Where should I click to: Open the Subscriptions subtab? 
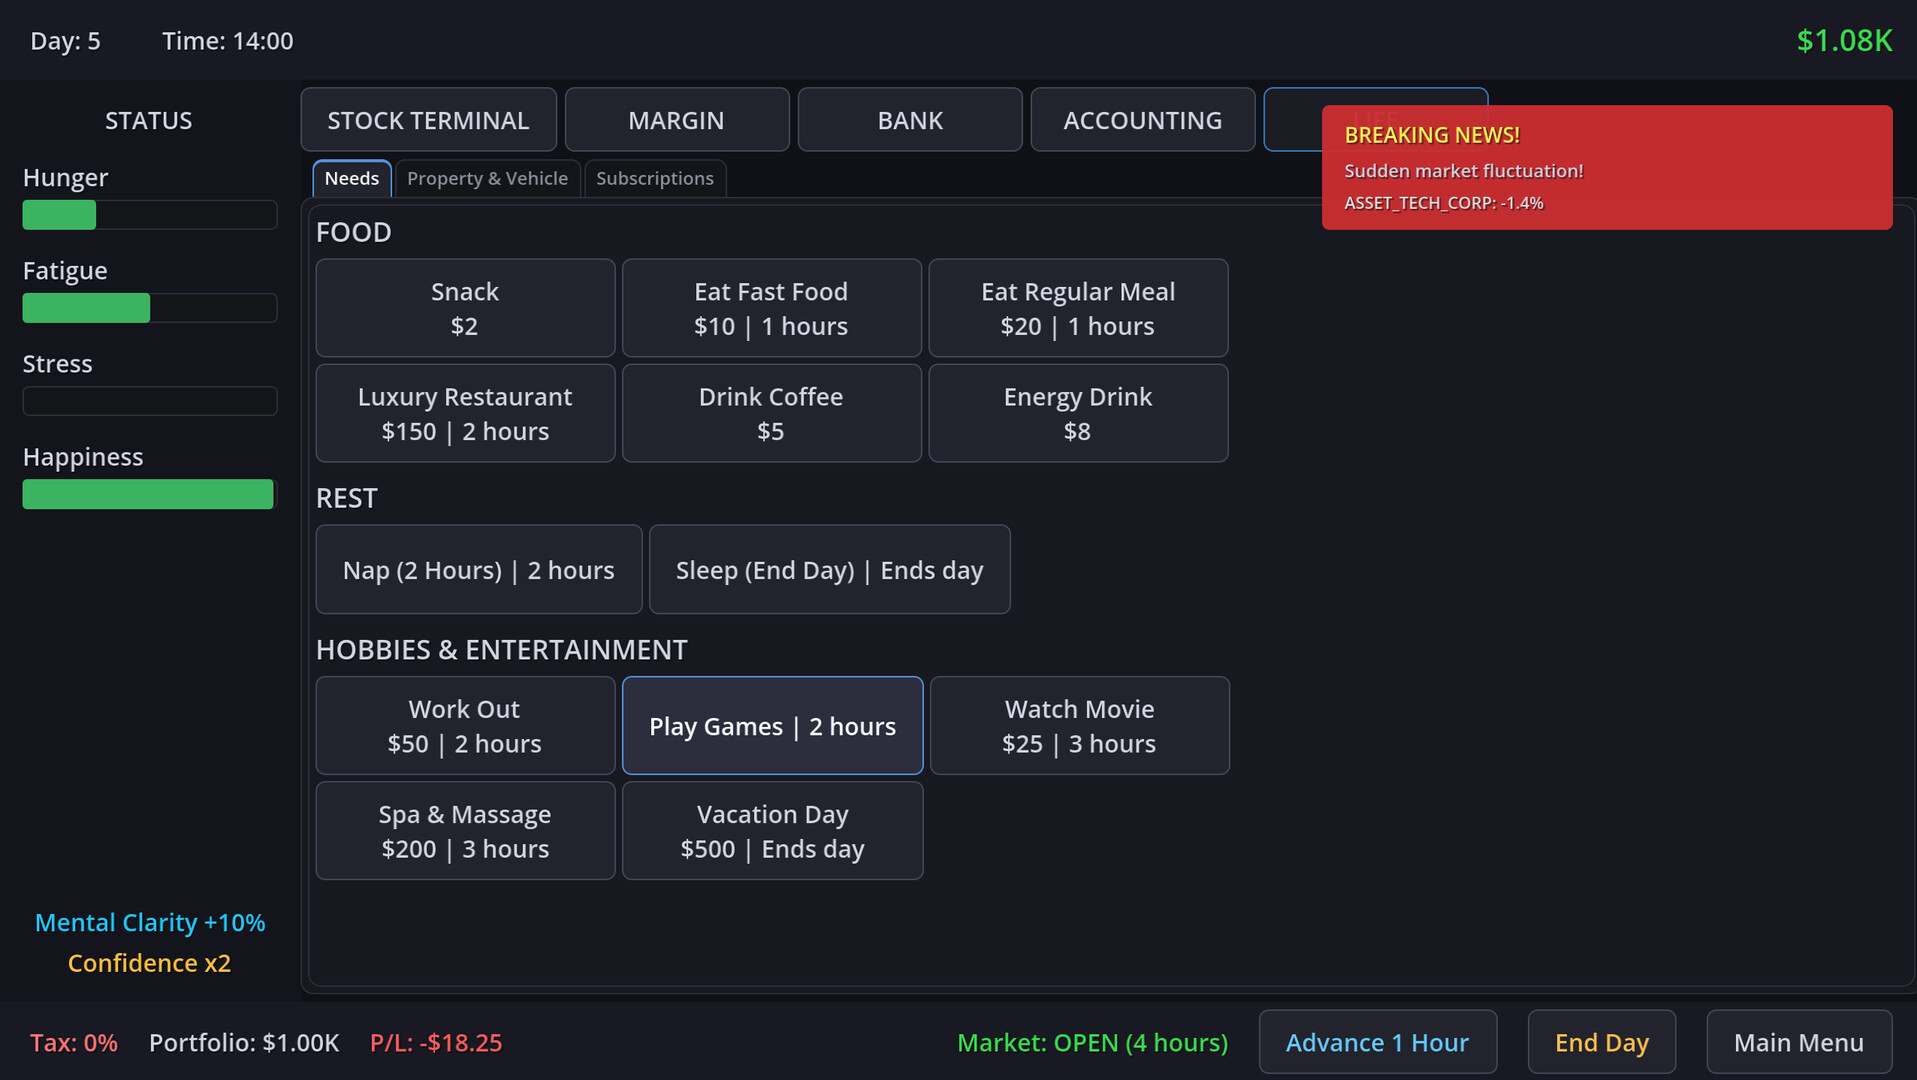pos(654,179)
